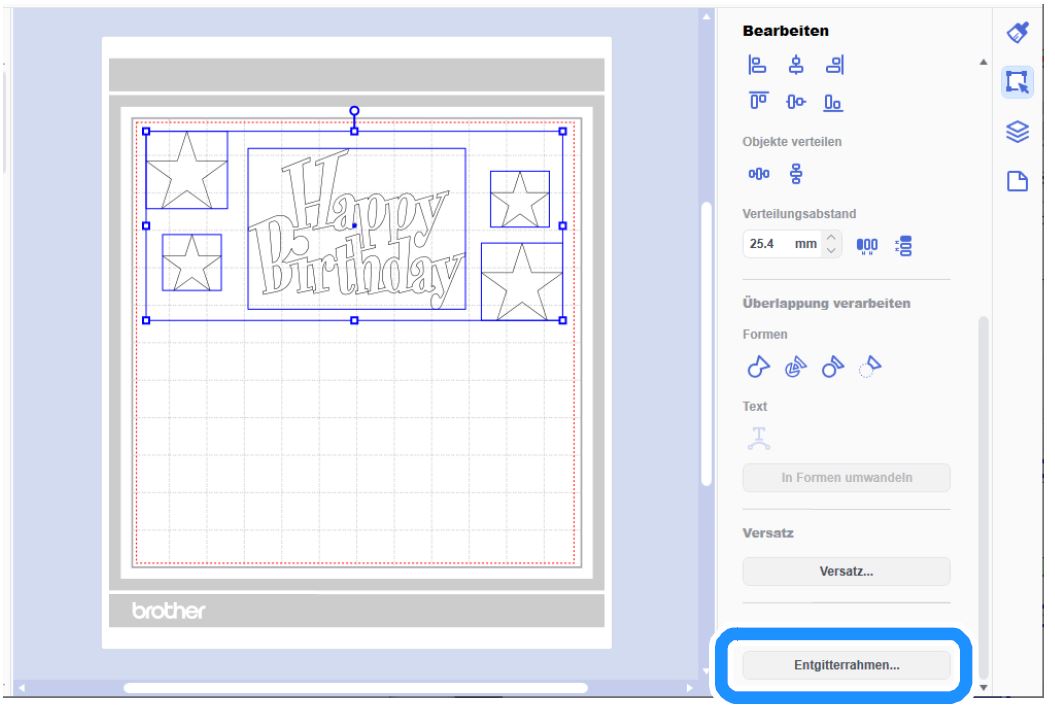Image resolution: width=1055 pixels, height=711 pixels.
Task: Align selected objects to right edge
Action: tap(833, 65)
